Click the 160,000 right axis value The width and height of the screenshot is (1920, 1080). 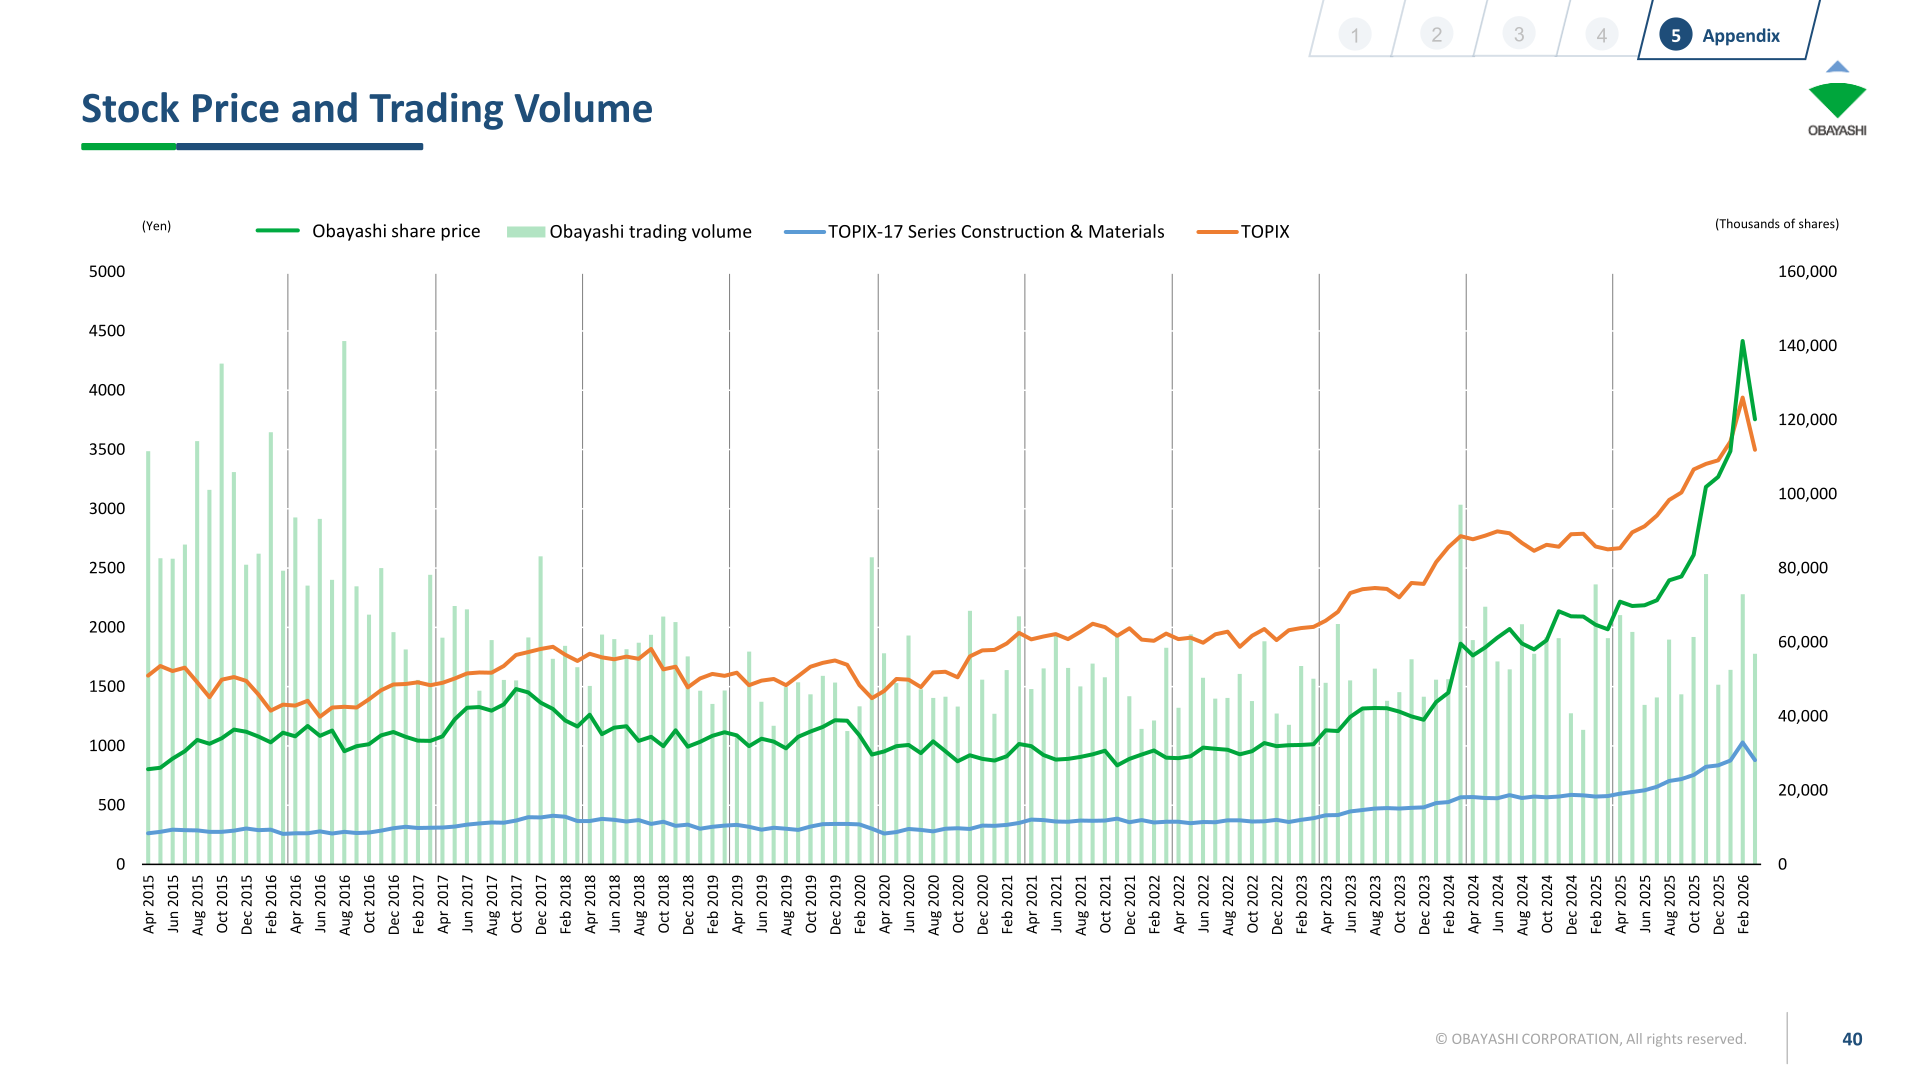click(x=1807, y=272)
